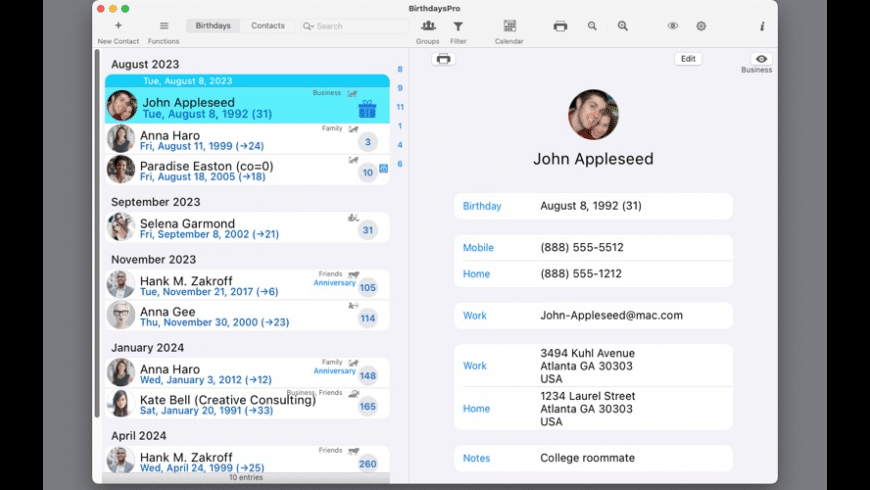Click the Edit button
The height and width of the screenshot is (490, 870).
click(x=688, y=59)
